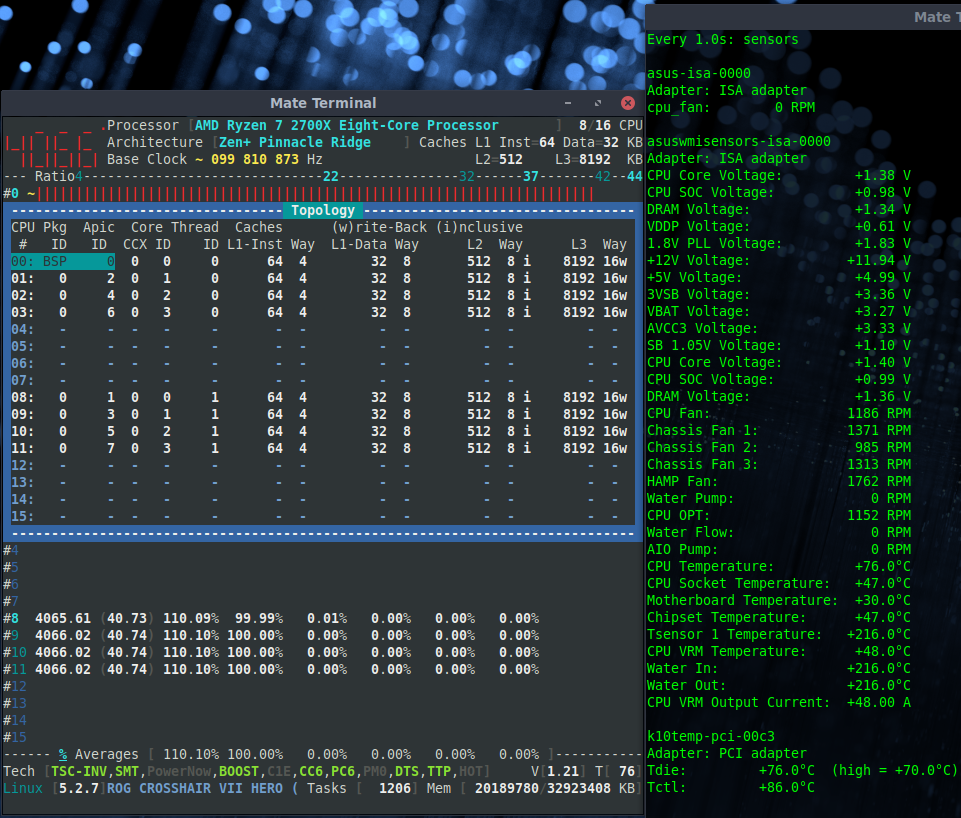
Task: Click the % Averages label
Action: (99, 754)
